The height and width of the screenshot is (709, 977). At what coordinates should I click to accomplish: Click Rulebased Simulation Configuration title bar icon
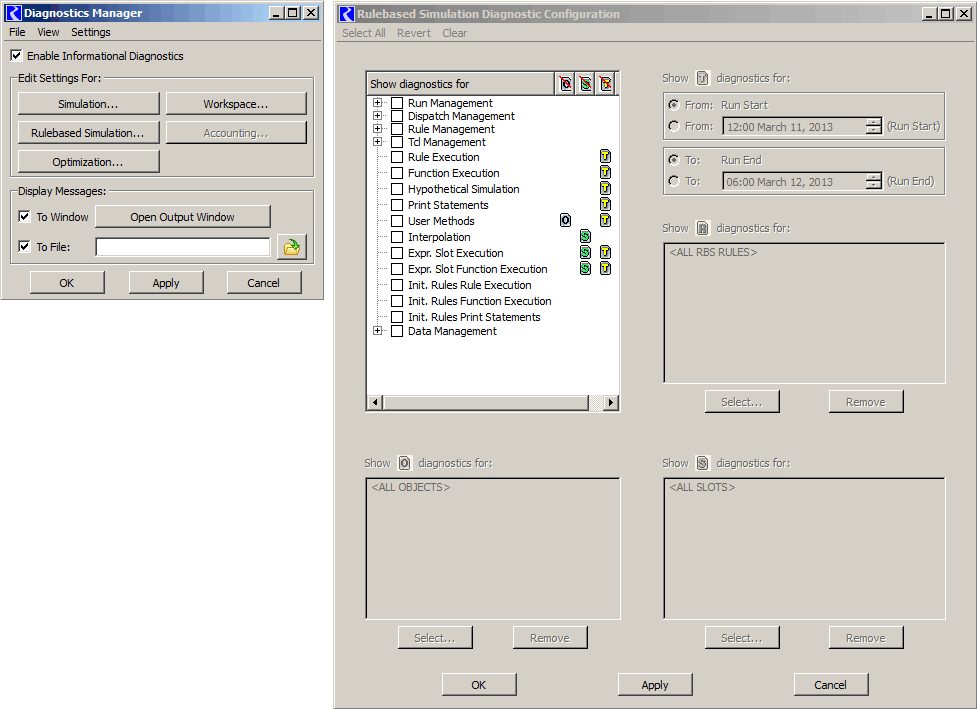346,14
